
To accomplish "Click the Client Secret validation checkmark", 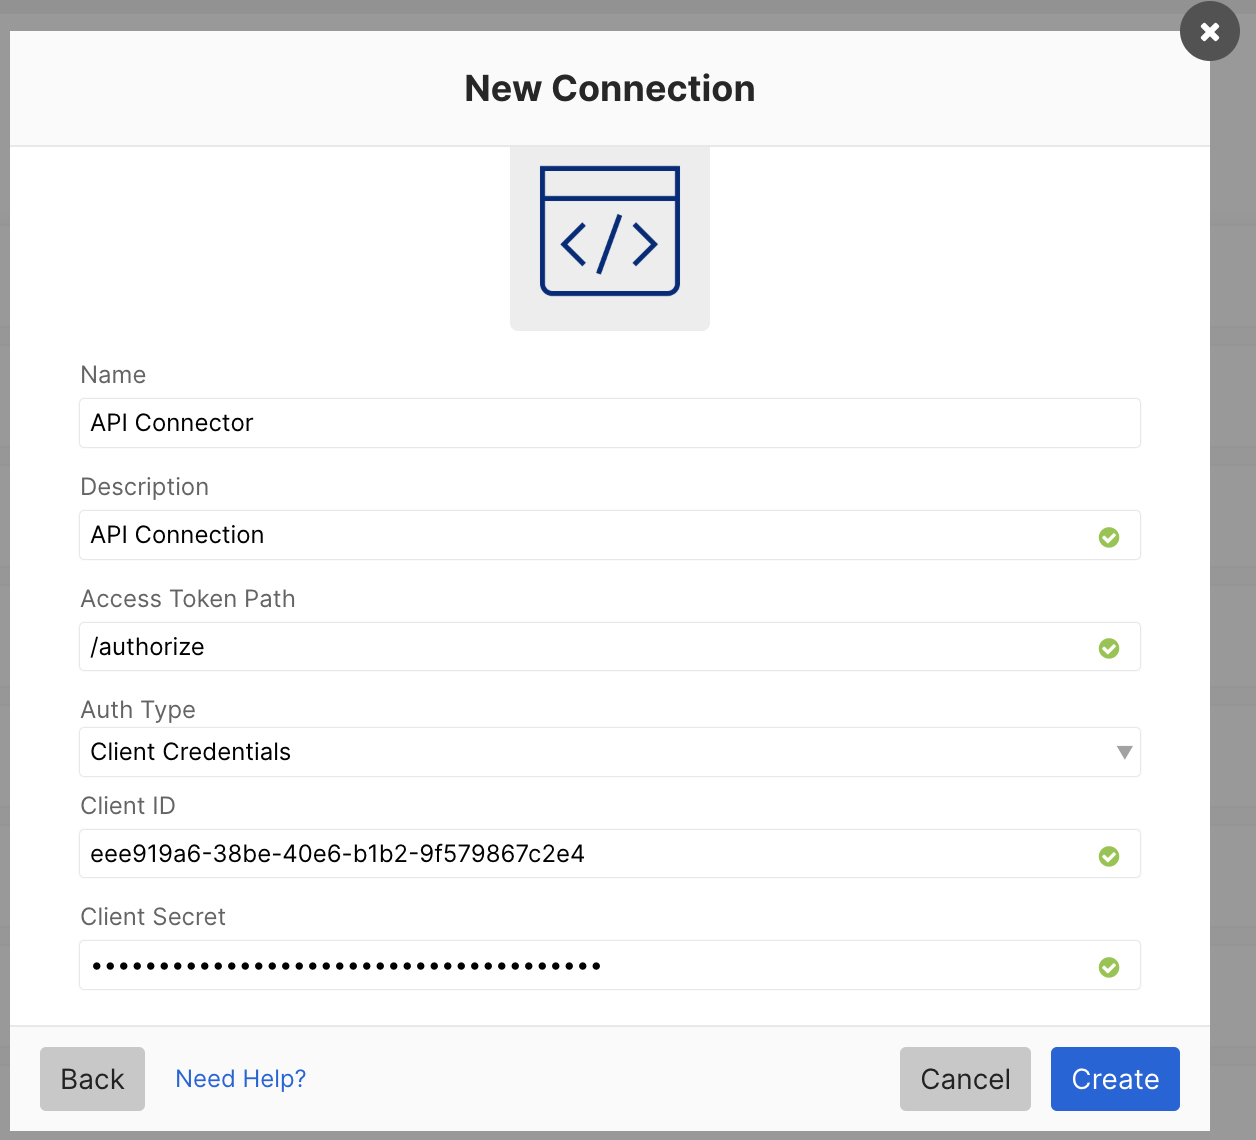I will pyautogui.click(x=1108, y=967).
